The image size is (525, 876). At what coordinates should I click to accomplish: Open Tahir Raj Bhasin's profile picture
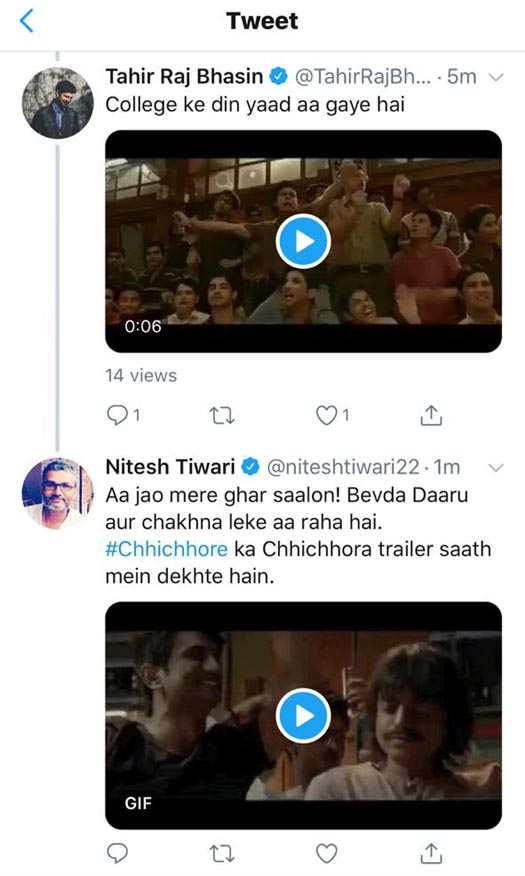click(58, 103)
